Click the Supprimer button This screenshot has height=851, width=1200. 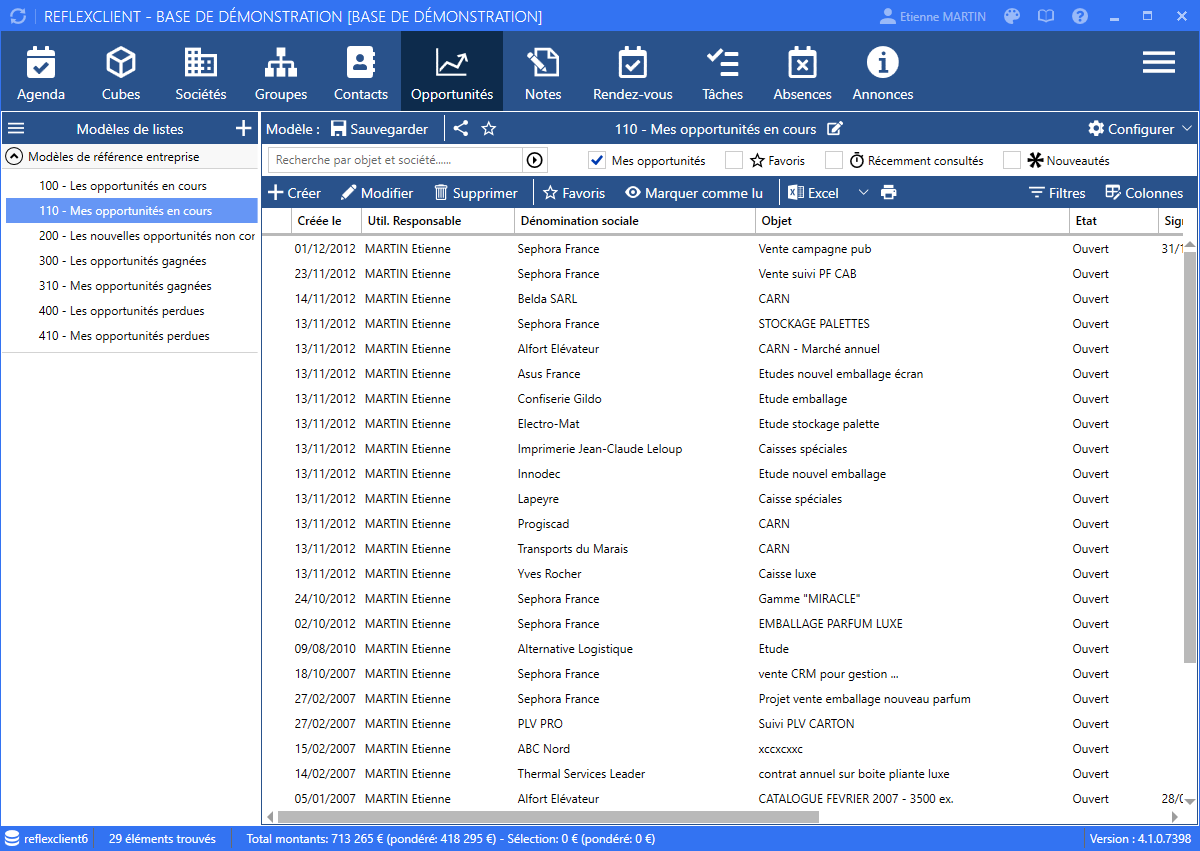(x=475, y=192)
